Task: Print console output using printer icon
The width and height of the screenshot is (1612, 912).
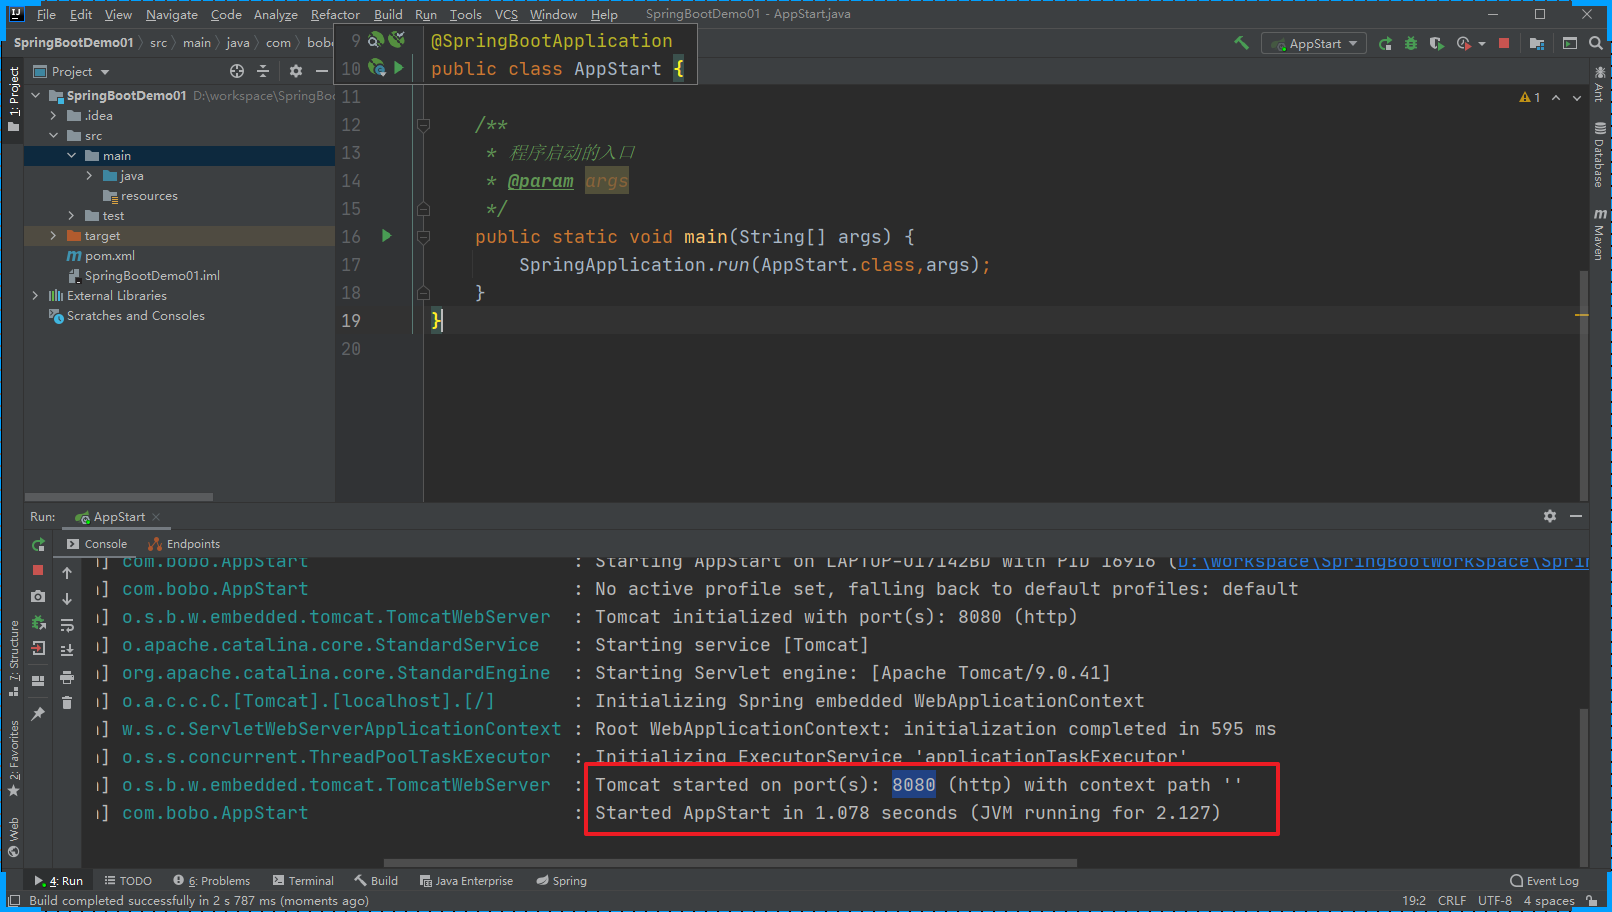Action: [67, 677]
